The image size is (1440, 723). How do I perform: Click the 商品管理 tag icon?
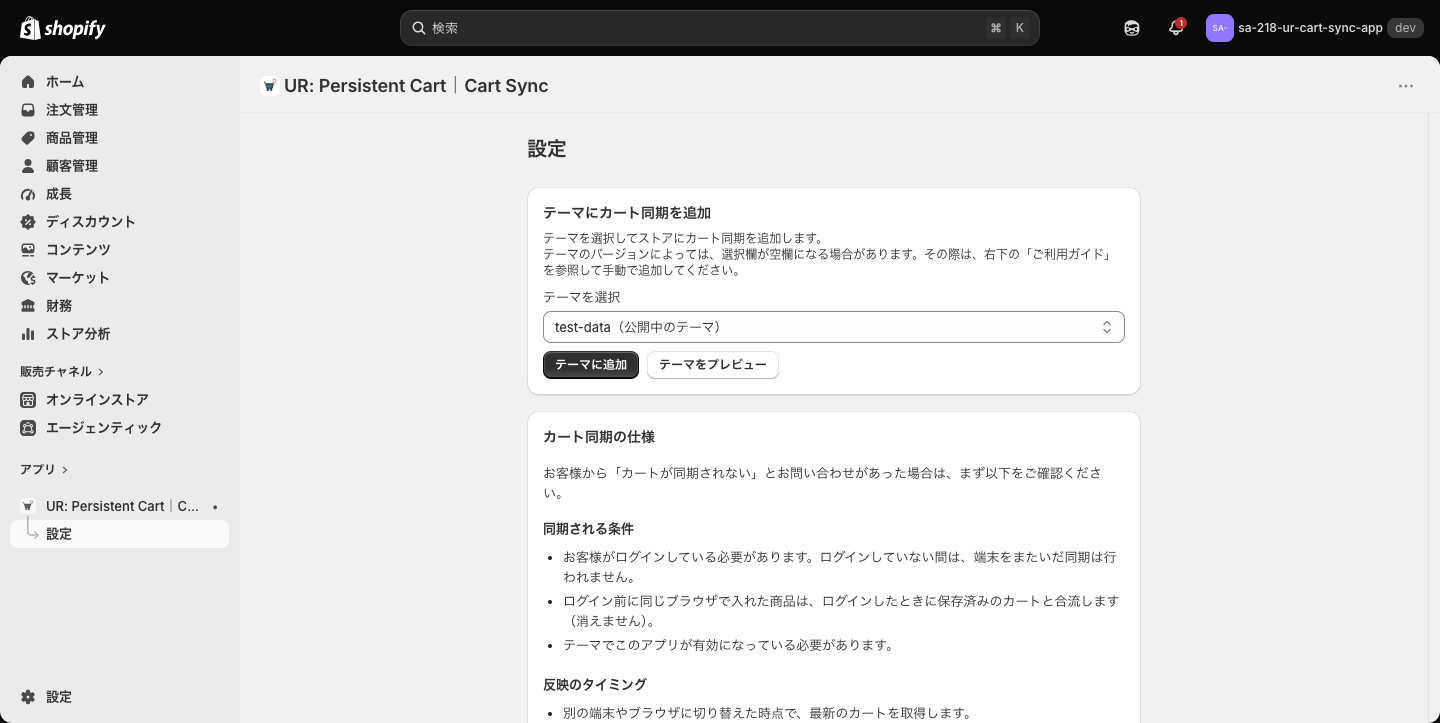28,138
